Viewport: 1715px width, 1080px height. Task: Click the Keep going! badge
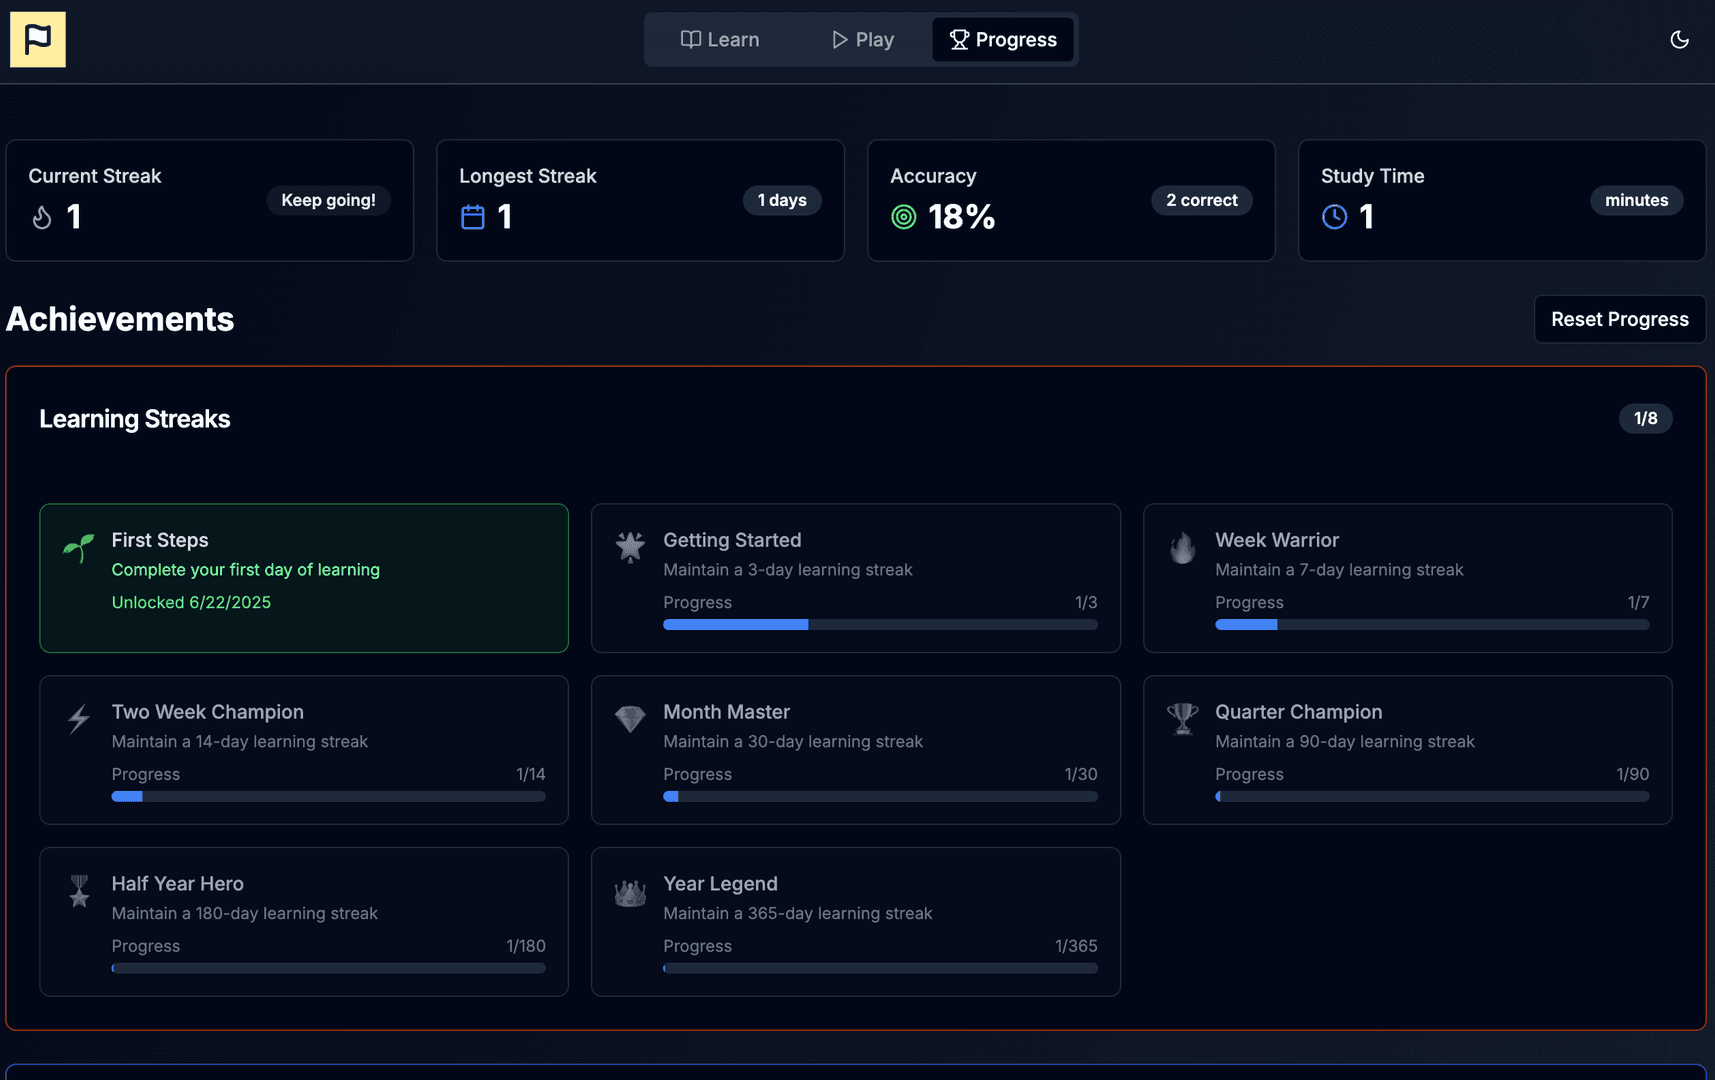(328, 200)
